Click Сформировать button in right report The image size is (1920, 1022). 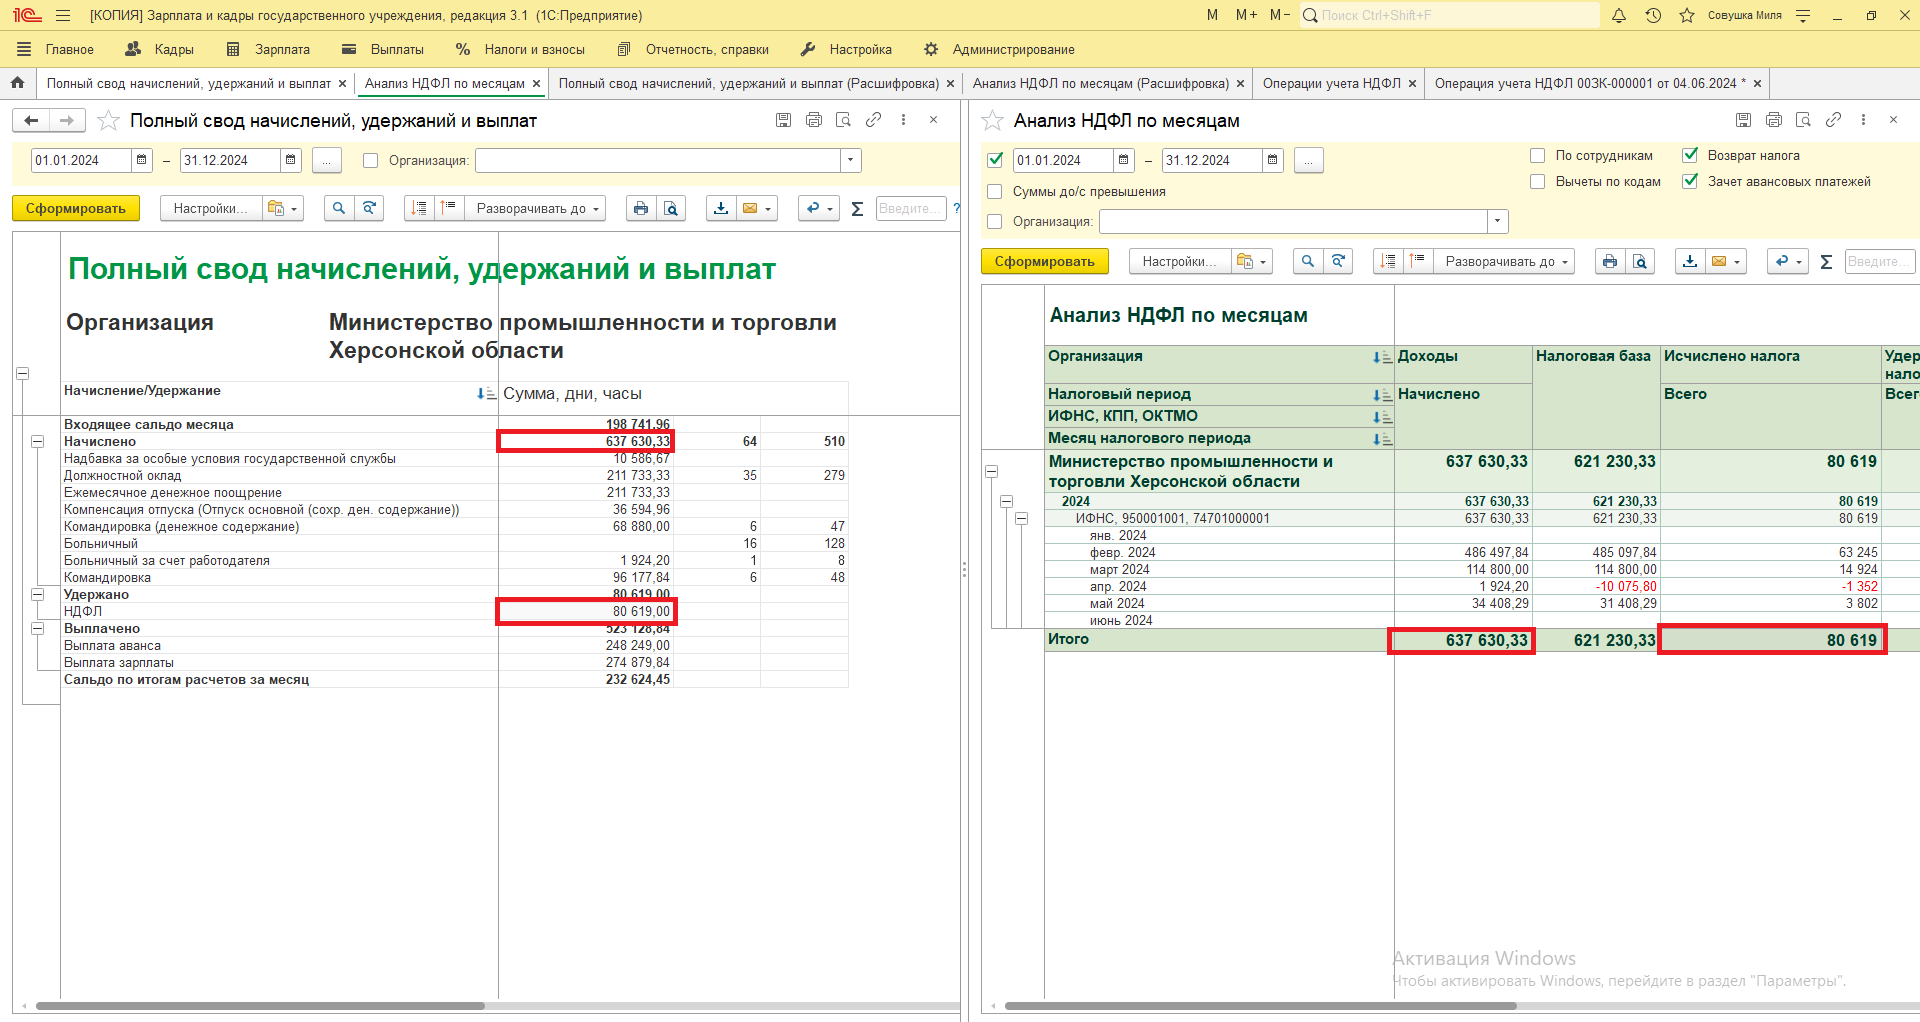[x=1045, y=261]
